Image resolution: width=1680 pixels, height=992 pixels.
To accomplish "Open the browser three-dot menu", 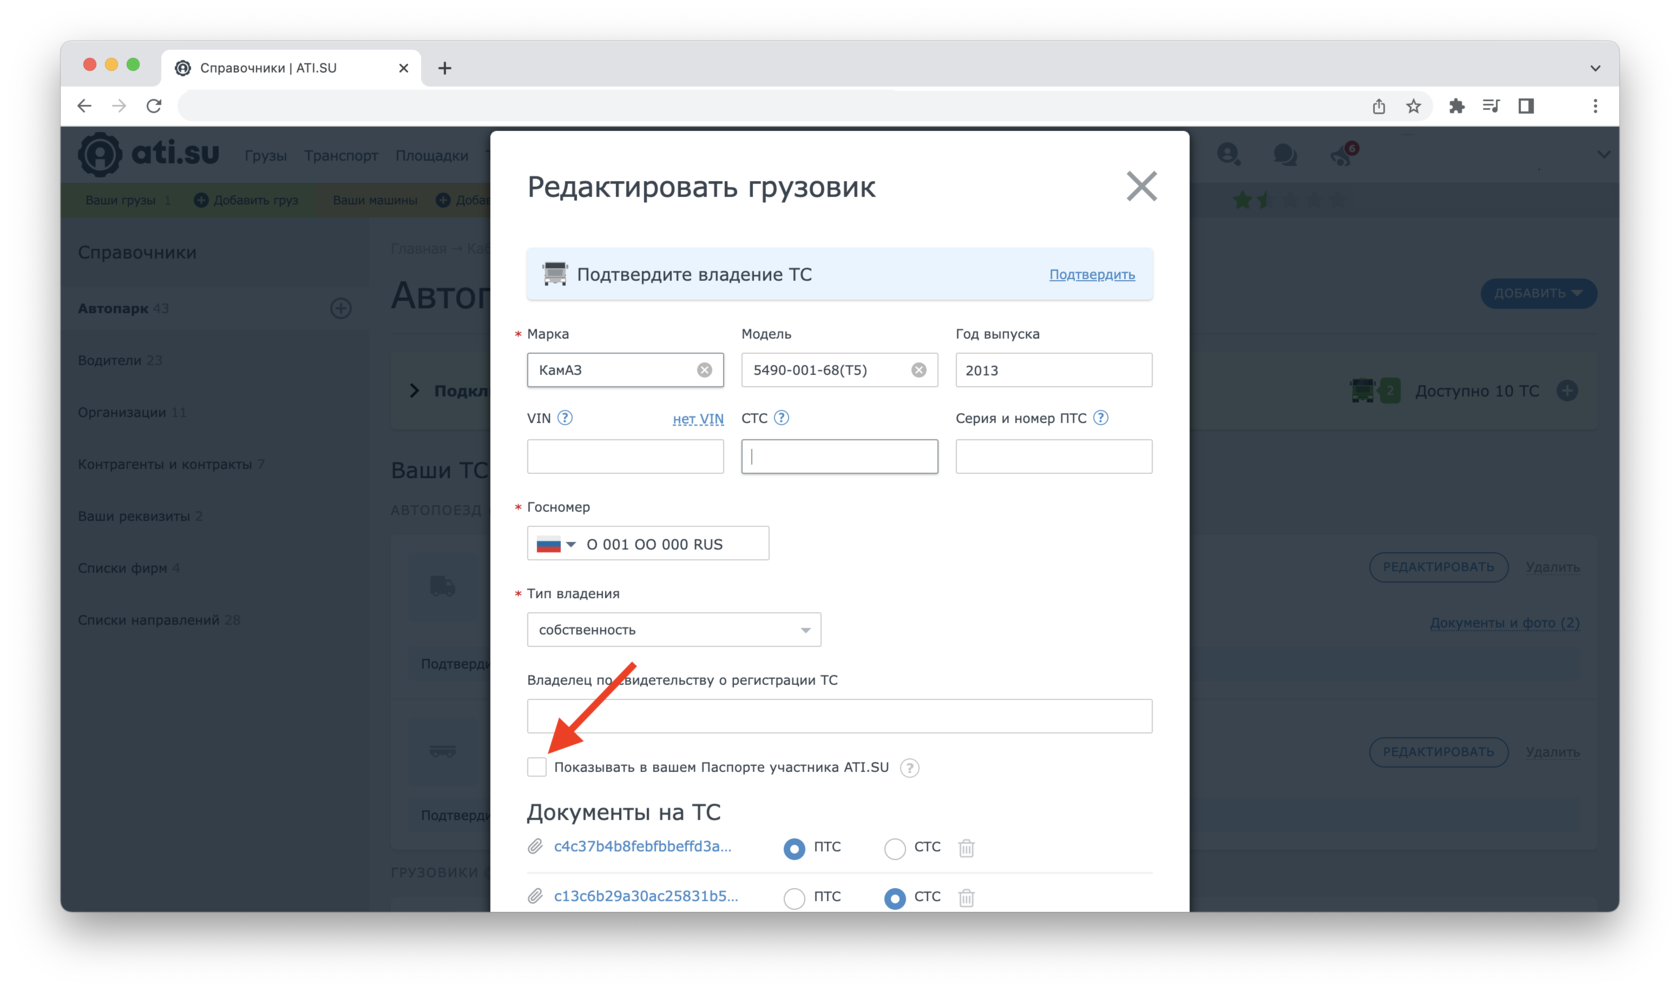I will (x=1595, y=106).
